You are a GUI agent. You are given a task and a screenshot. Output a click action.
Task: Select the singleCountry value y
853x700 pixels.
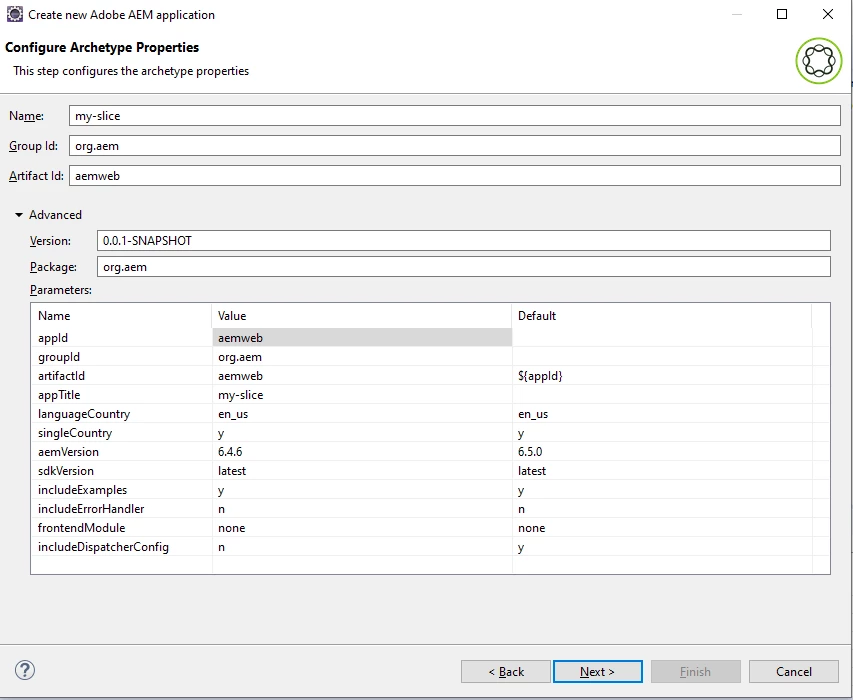click(221, 433)
